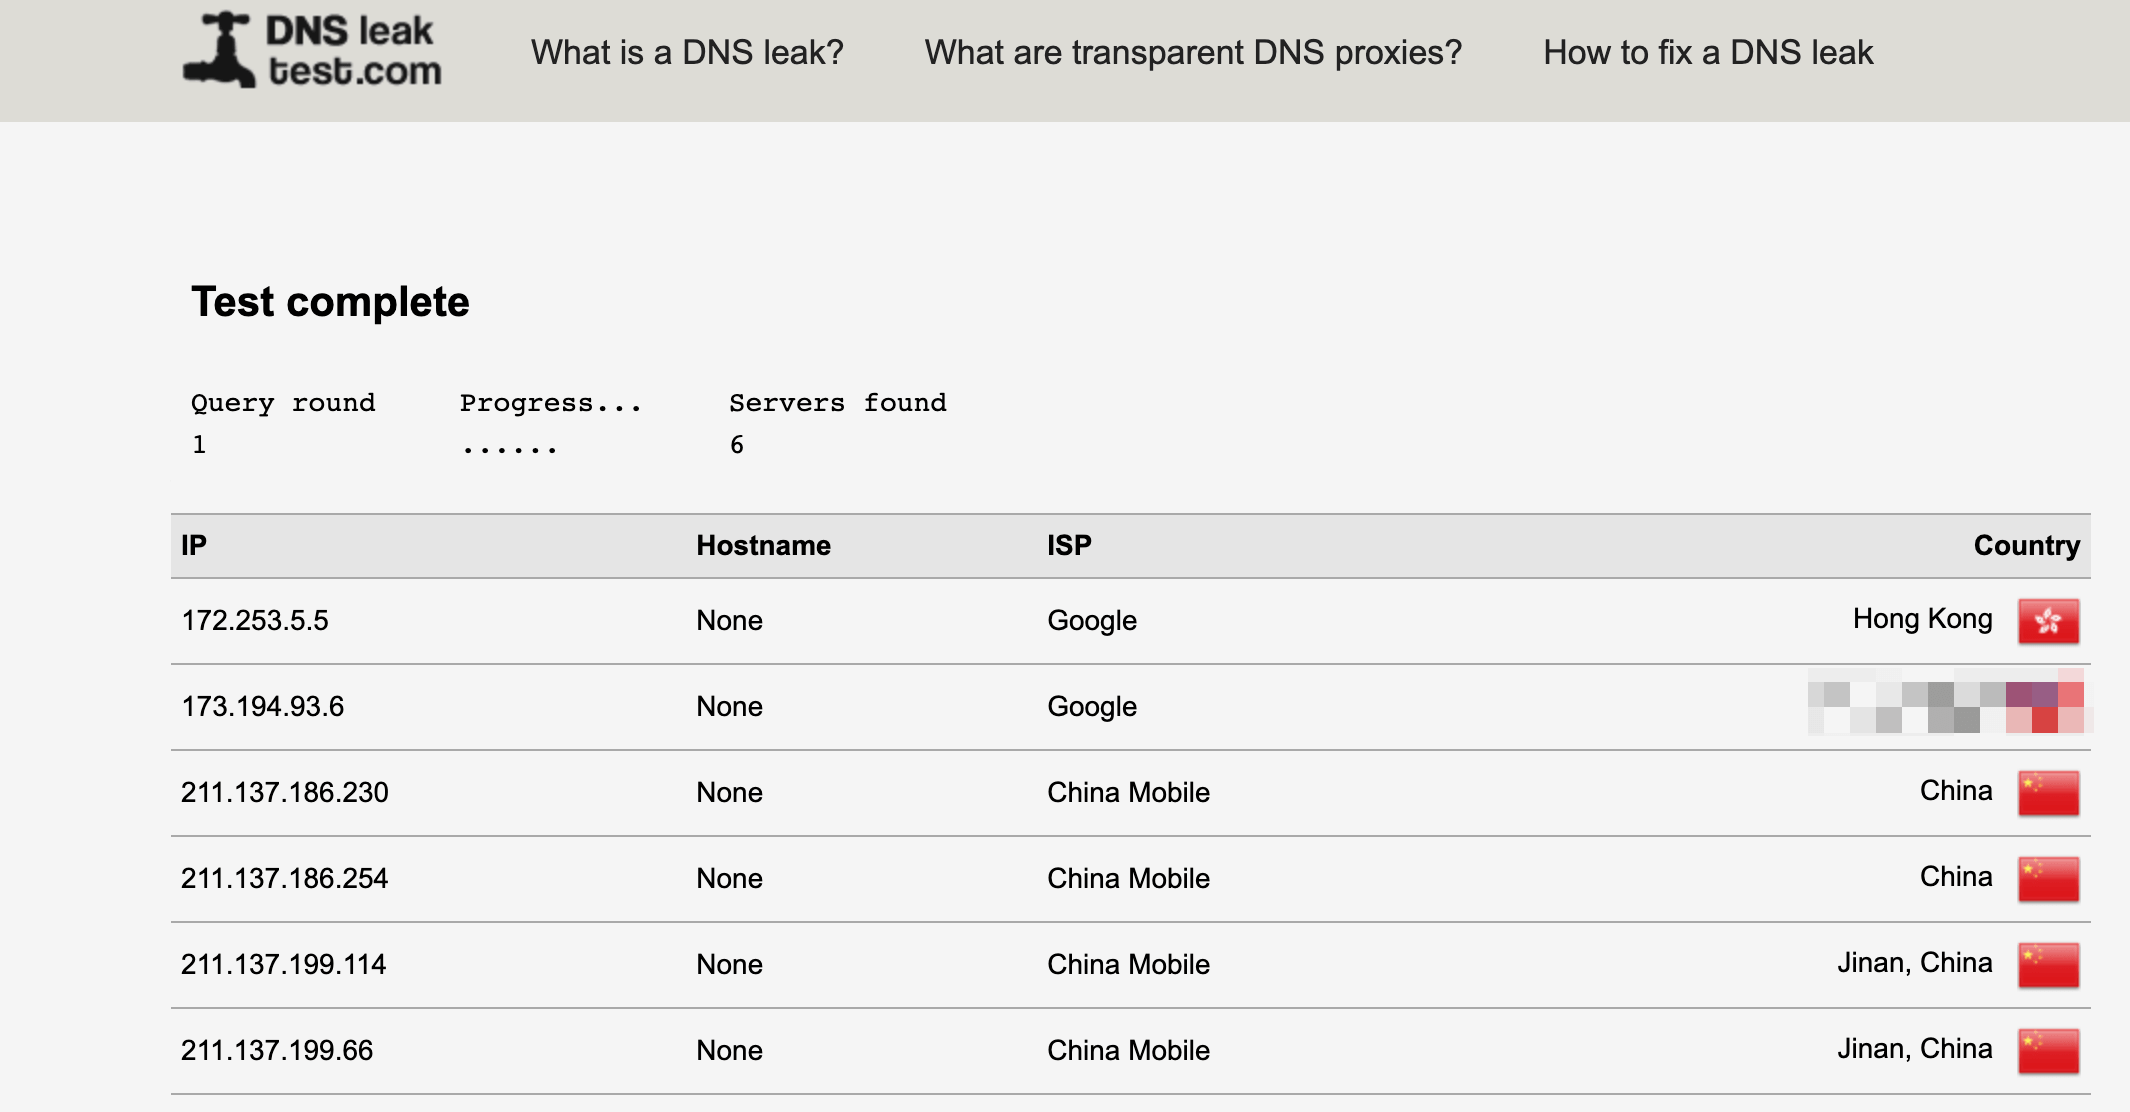The image size is (2130, 1112).
Task: Click the Hong Kong flag icon
Action: [2048, 621]
